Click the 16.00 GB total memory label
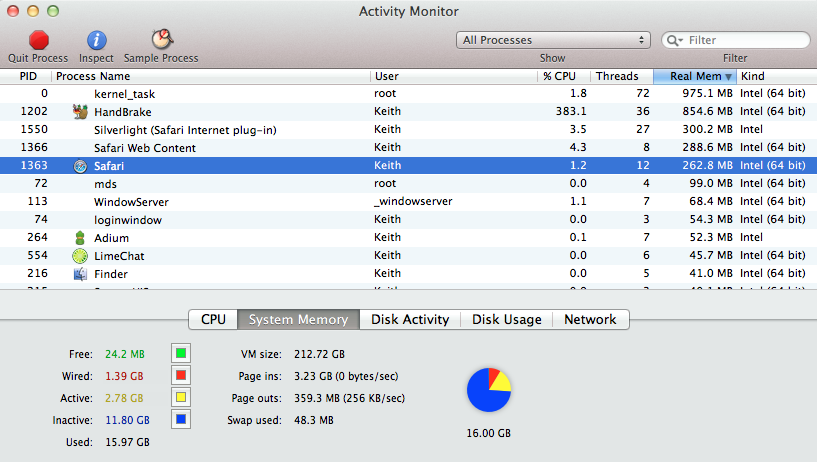 point(488,433)
